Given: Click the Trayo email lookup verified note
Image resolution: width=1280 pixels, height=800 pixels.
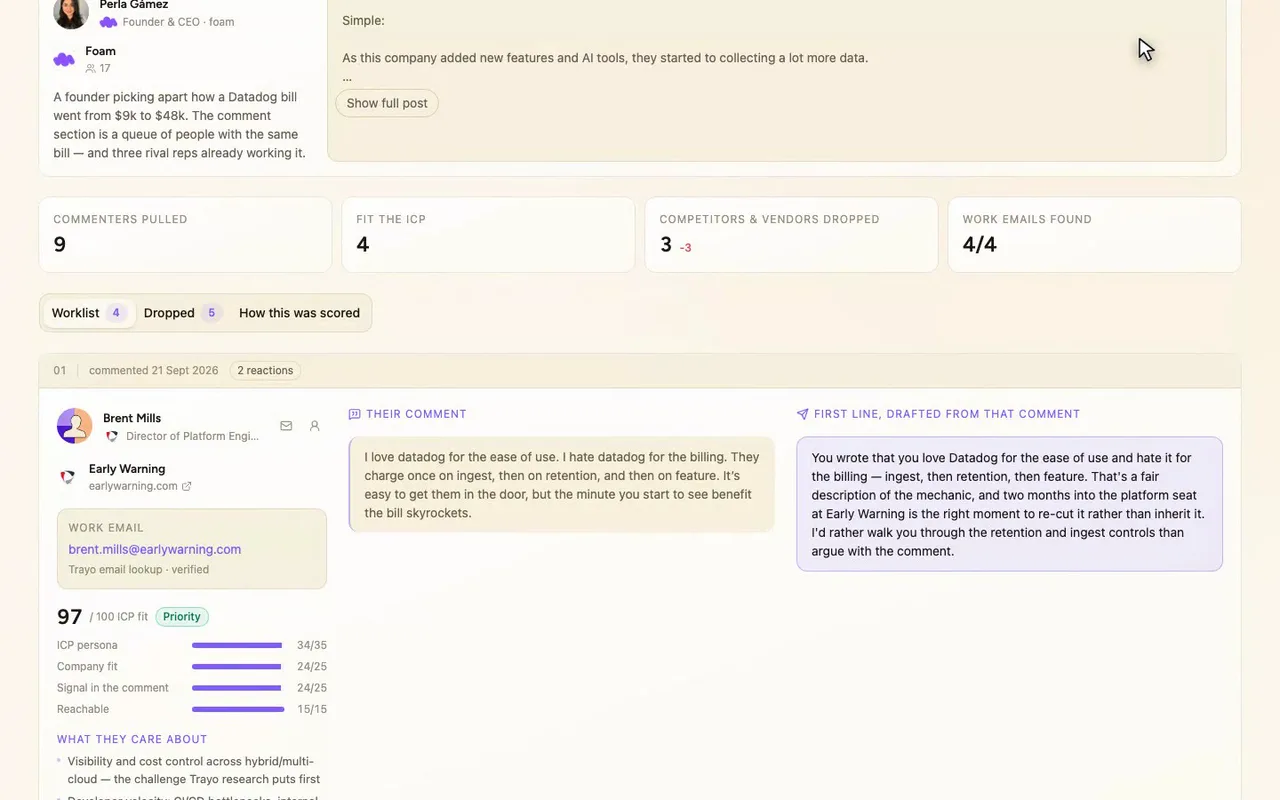Looking at the screenshot, I should pos(139,569).
